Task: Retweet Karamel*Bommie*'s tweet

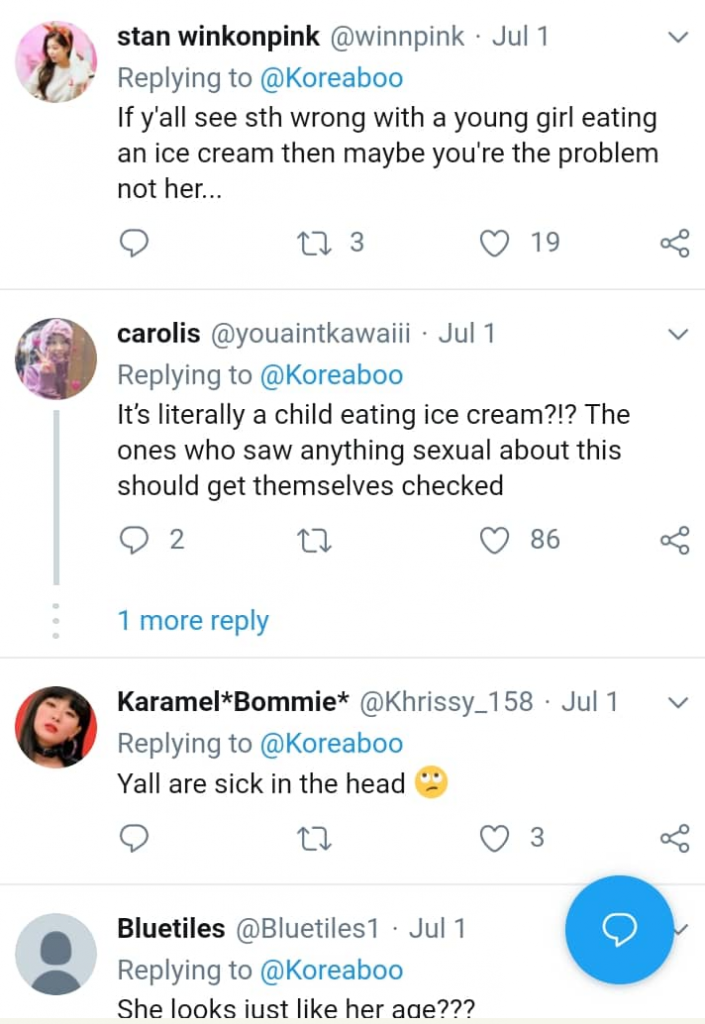Action: (314, 837)
